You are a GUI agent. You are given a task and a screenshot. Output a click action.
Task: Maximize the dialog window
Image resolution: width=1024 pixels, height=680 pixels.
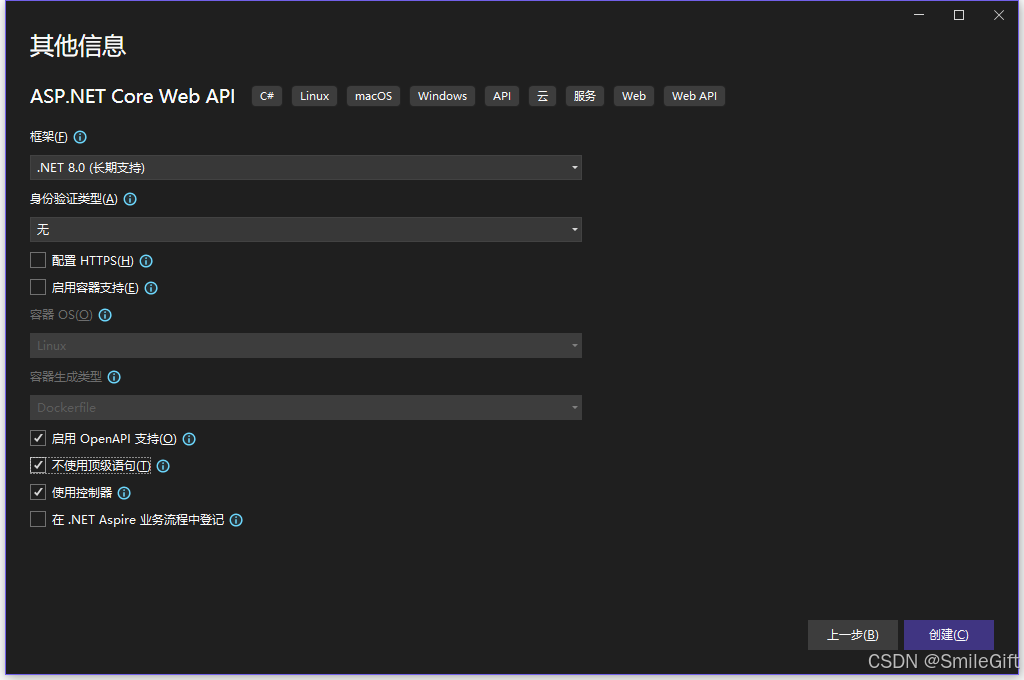tap(959, 15)
